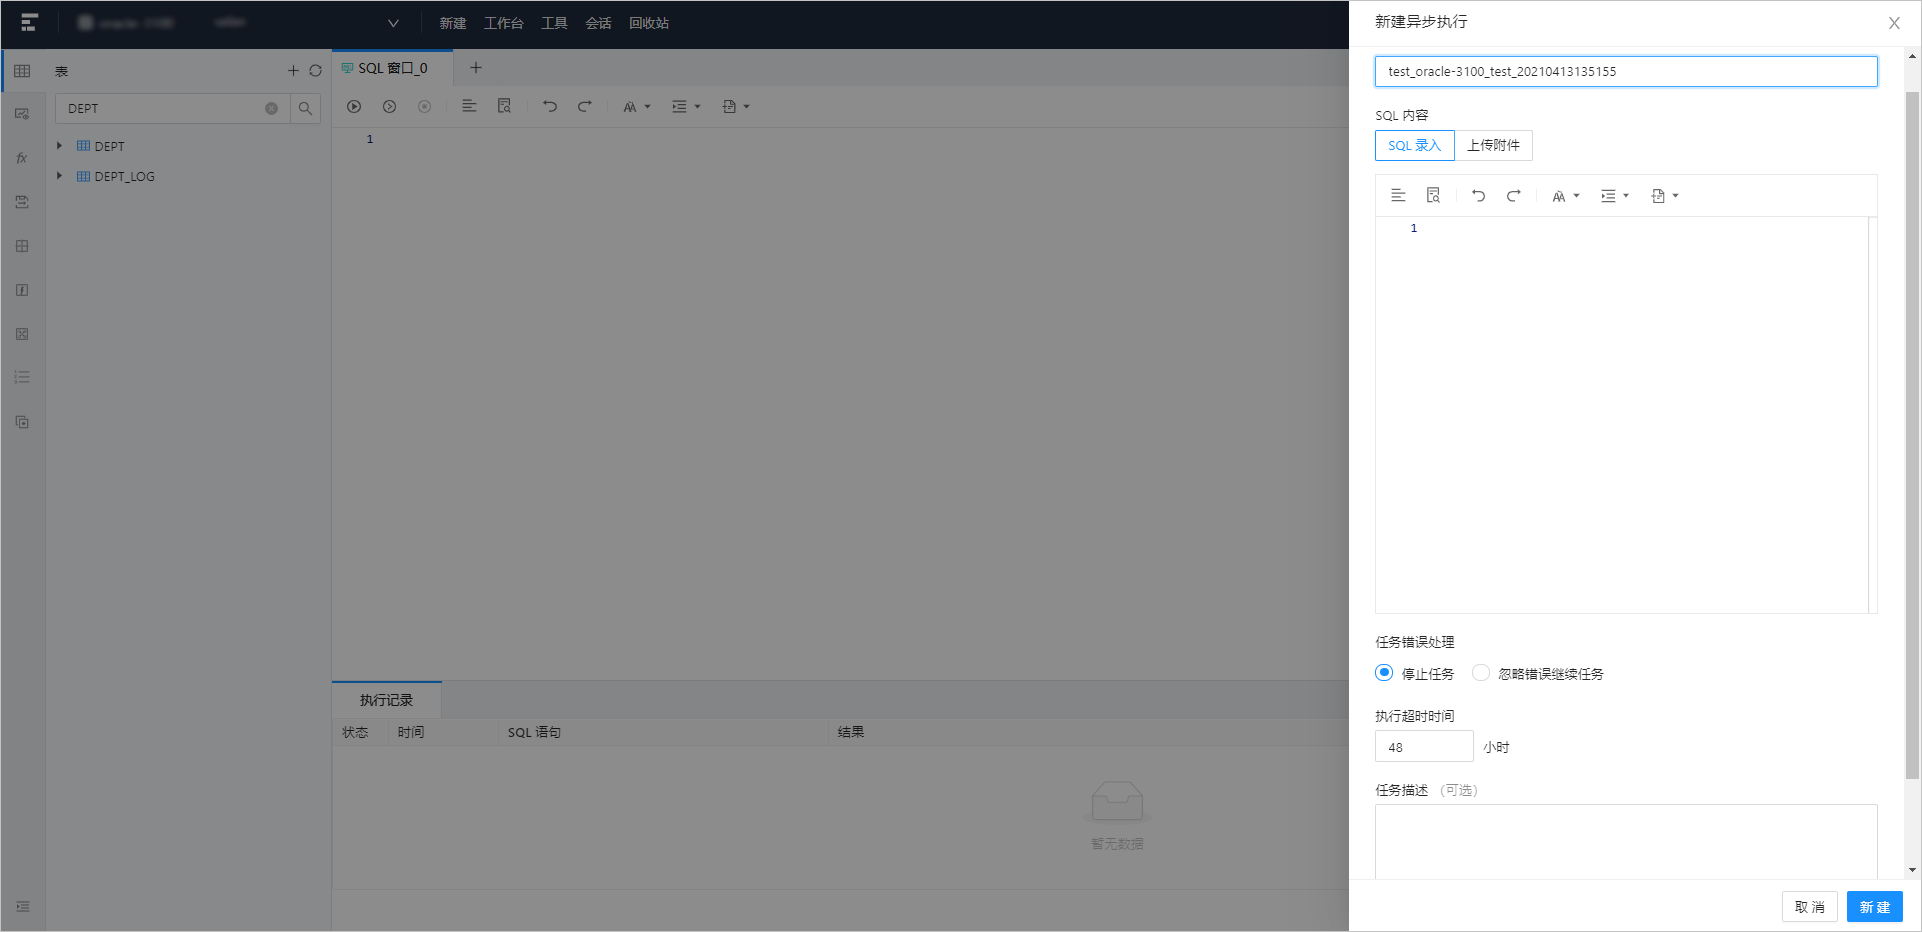Click the search magnifier icon next to DEPT
This screenshot has height=932, width=1922.
(305, 109)
